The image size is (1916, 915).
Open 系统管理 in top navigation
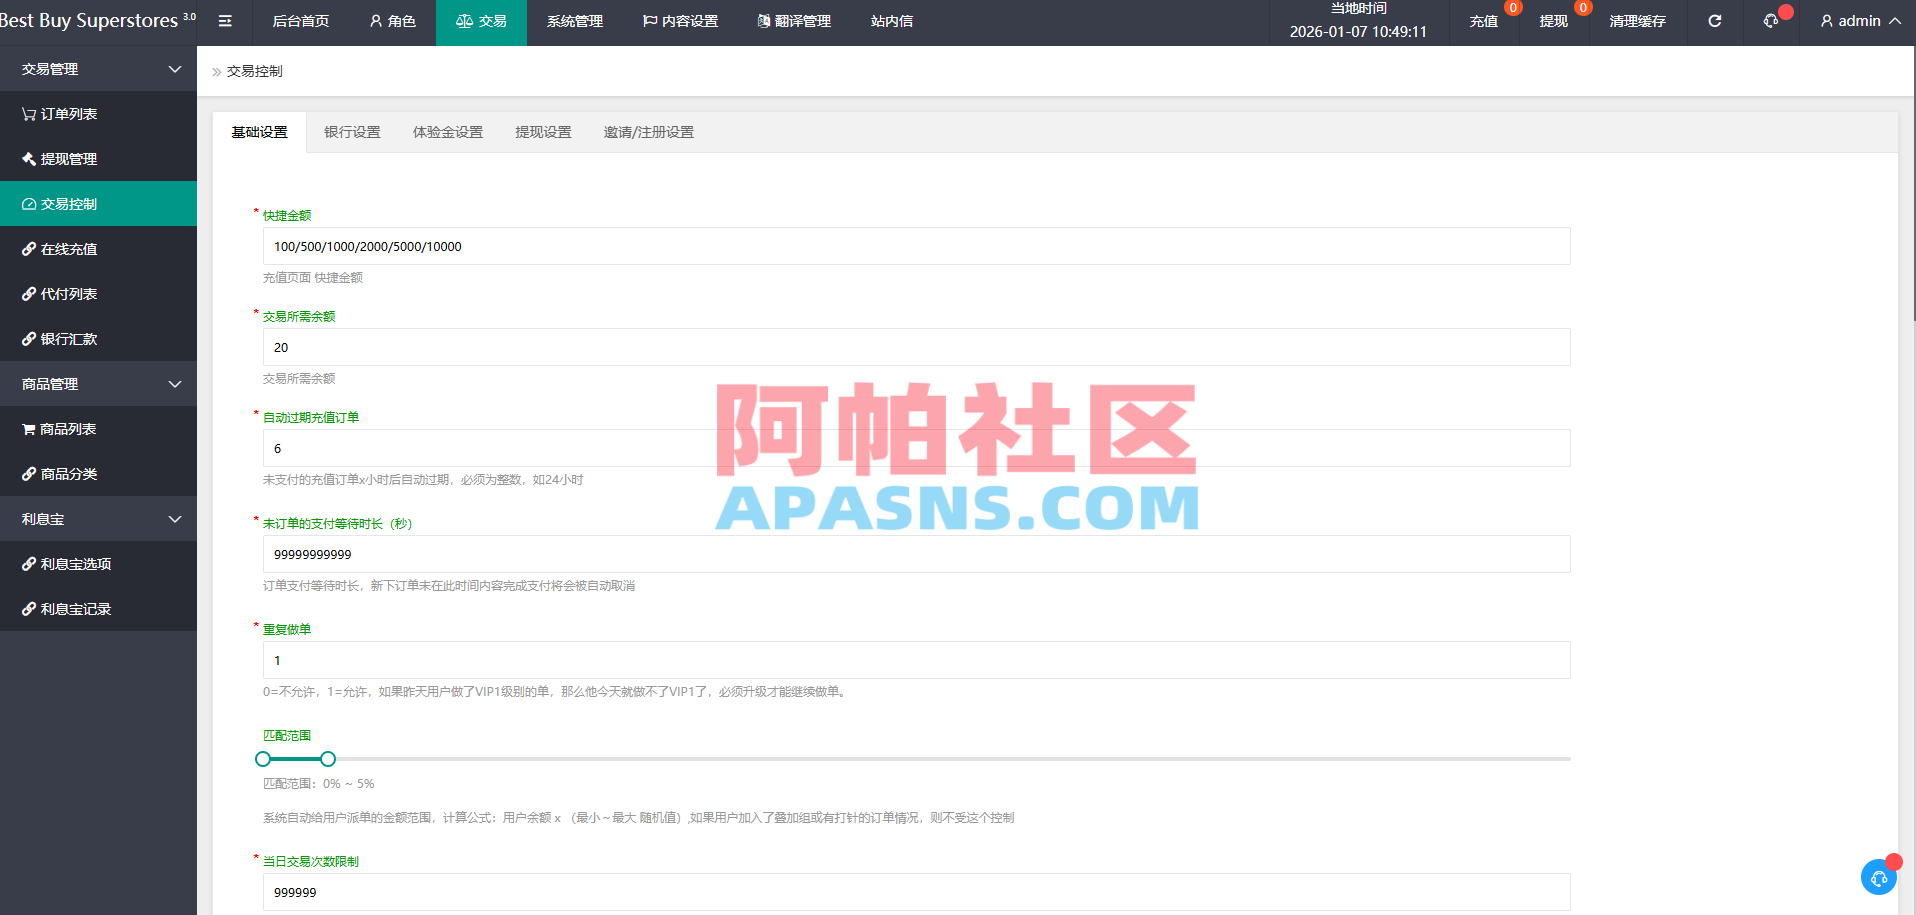575,21
